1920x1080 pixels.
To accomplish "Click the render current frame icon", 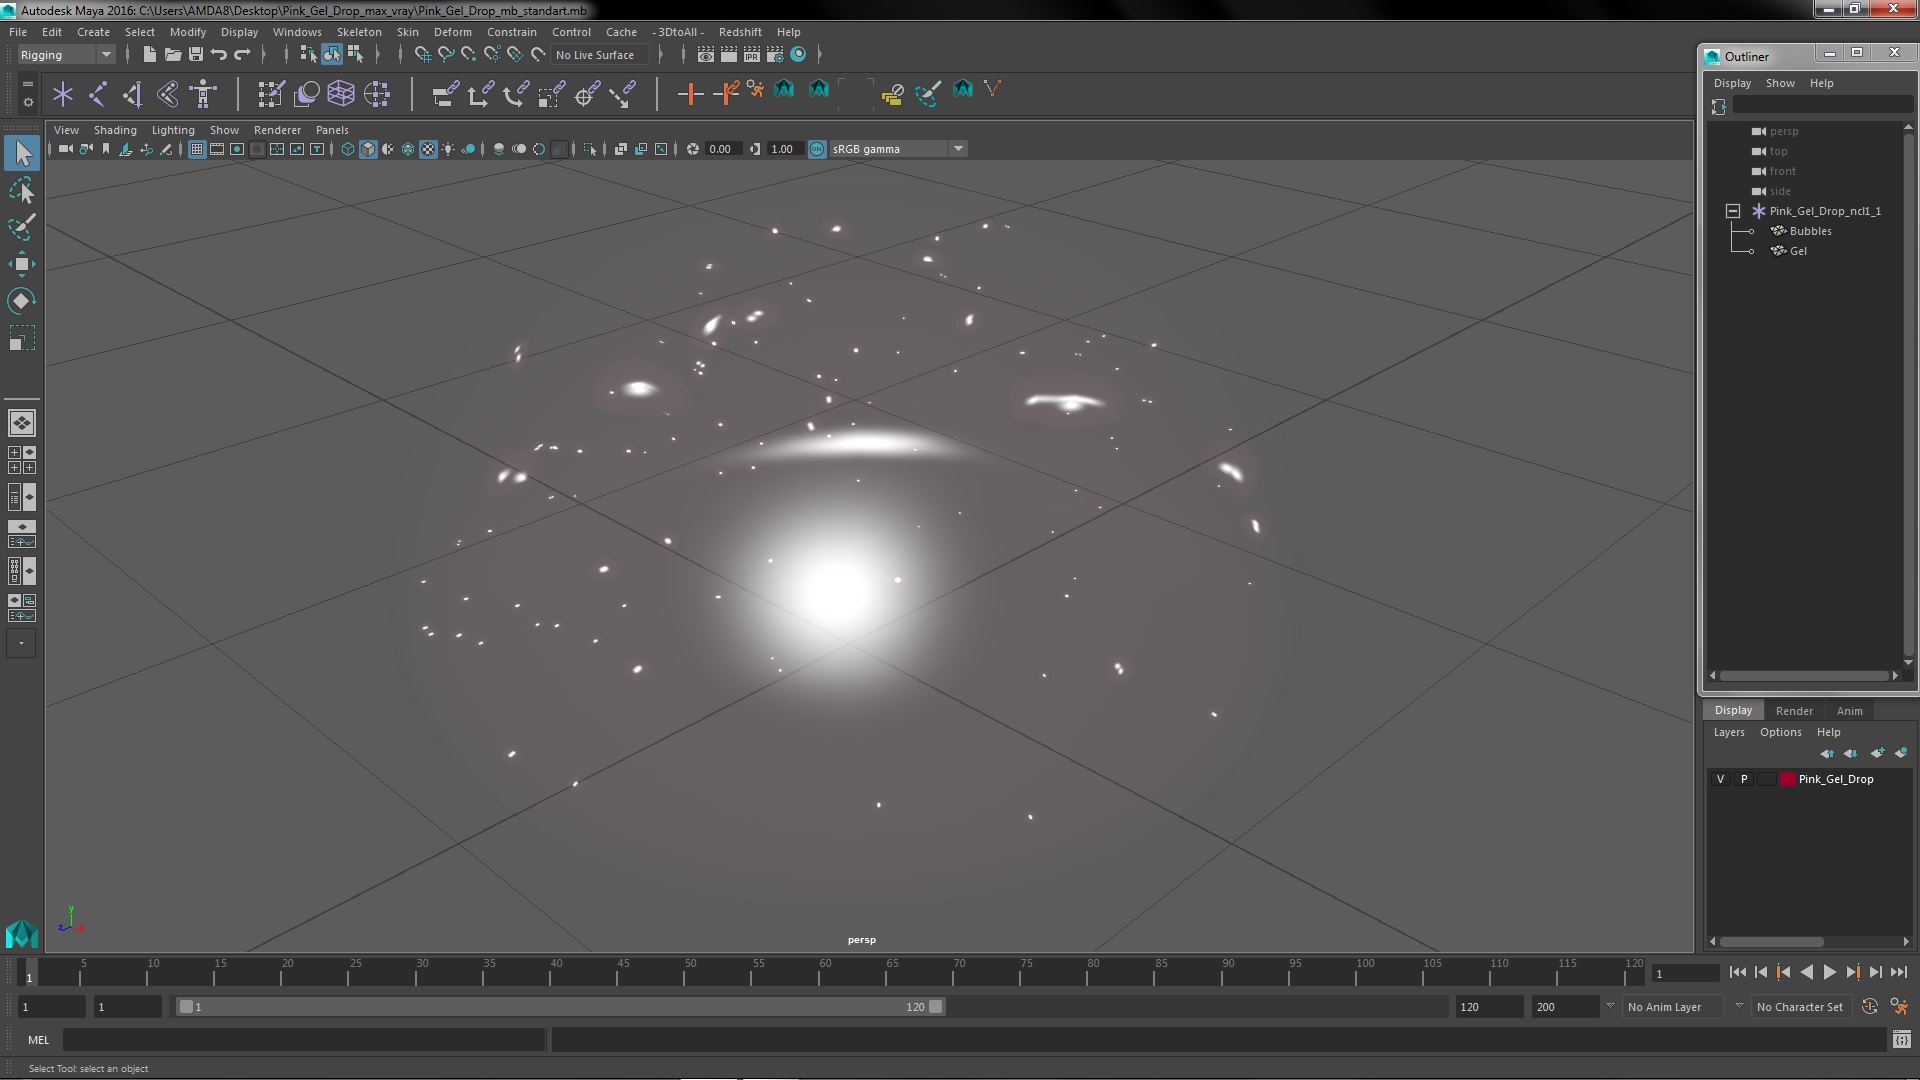I will pyautogui.click(x=729, y=55).
